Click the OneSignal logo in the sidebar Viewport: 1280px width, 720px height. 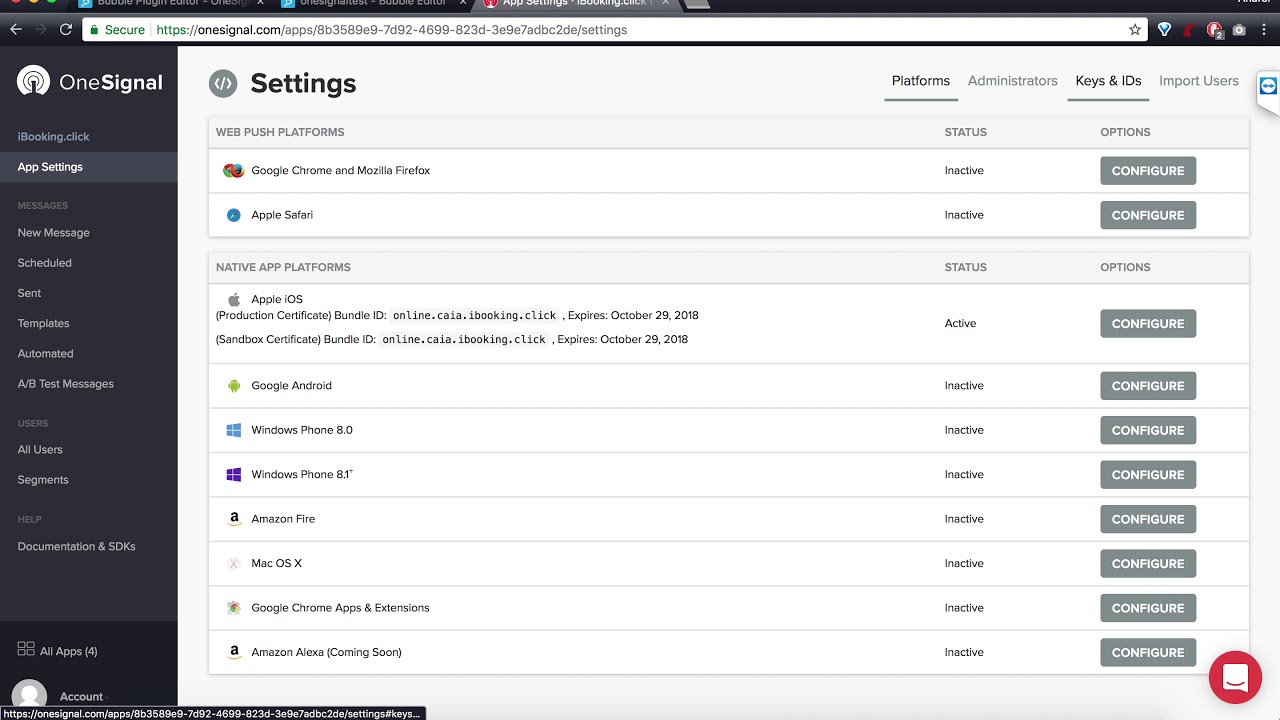pos(89,82)
